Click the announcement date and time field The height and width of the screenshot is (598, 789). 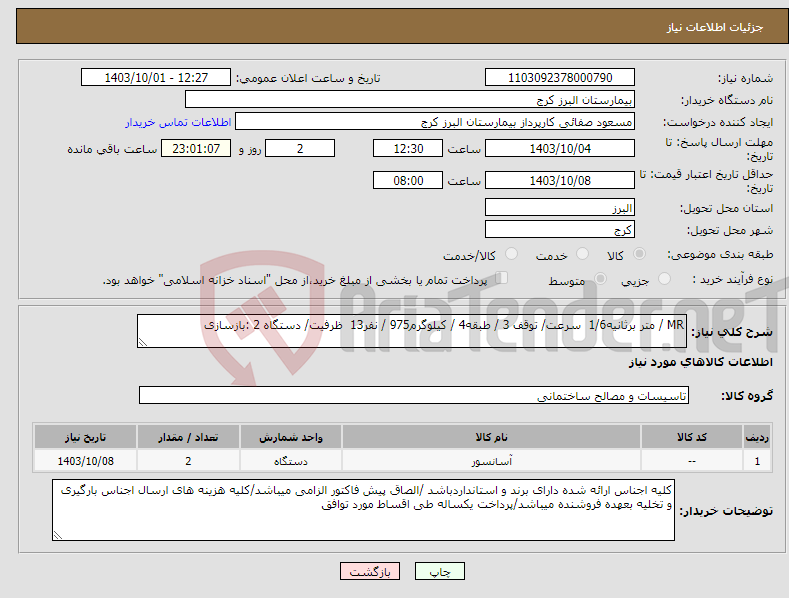click(155, 78)
